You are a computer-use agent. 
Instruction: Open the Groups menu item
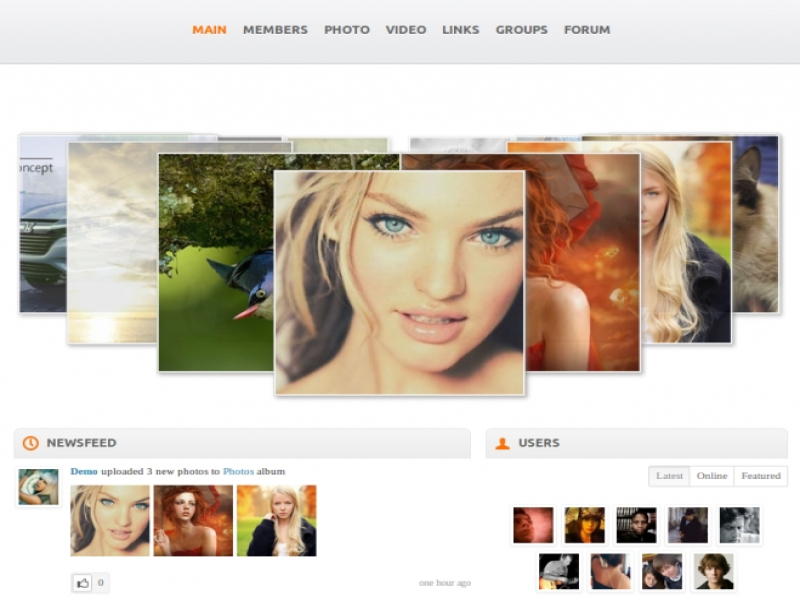pos(521,30)
